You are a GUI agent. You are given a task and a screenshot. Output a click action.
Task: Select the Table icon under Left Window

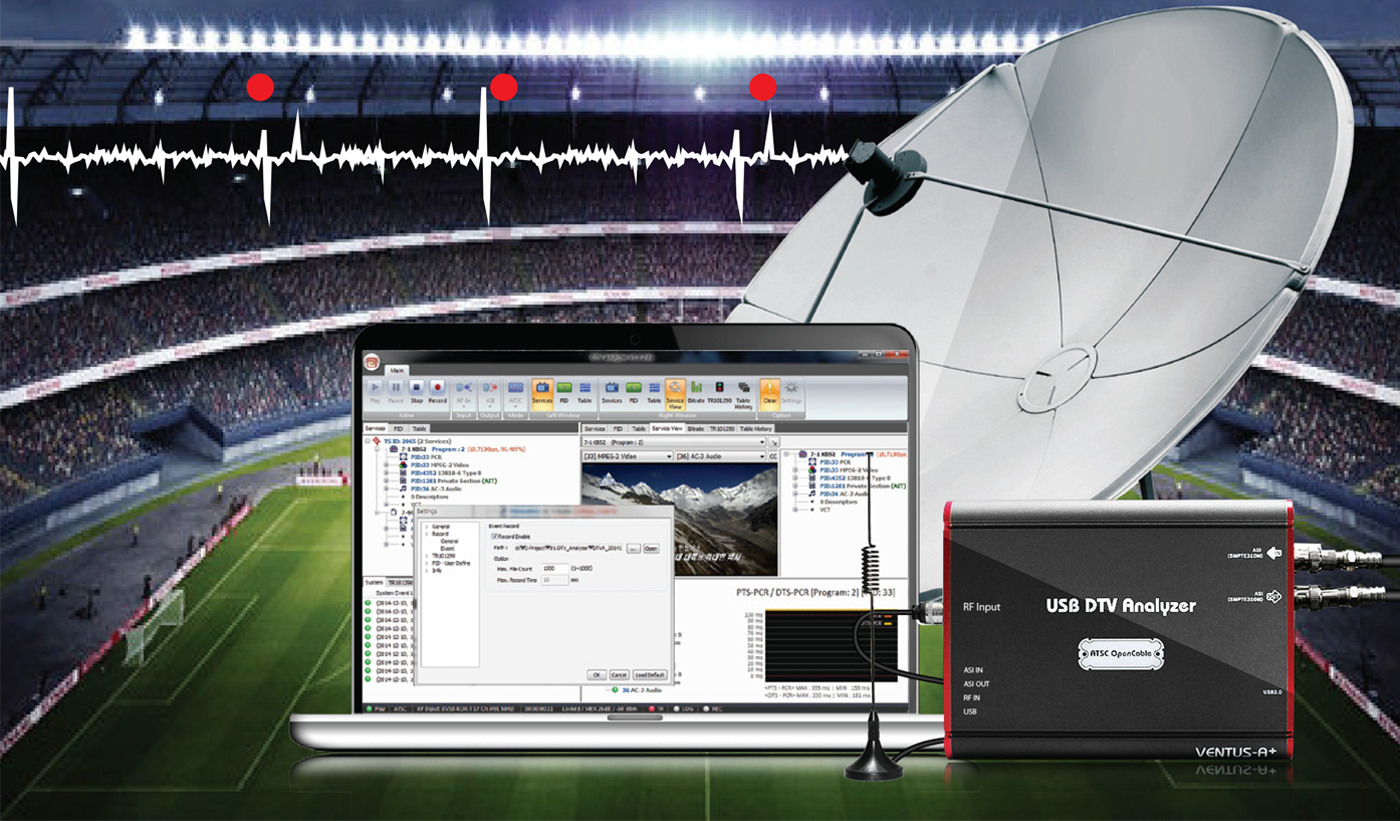click(585, 392)
